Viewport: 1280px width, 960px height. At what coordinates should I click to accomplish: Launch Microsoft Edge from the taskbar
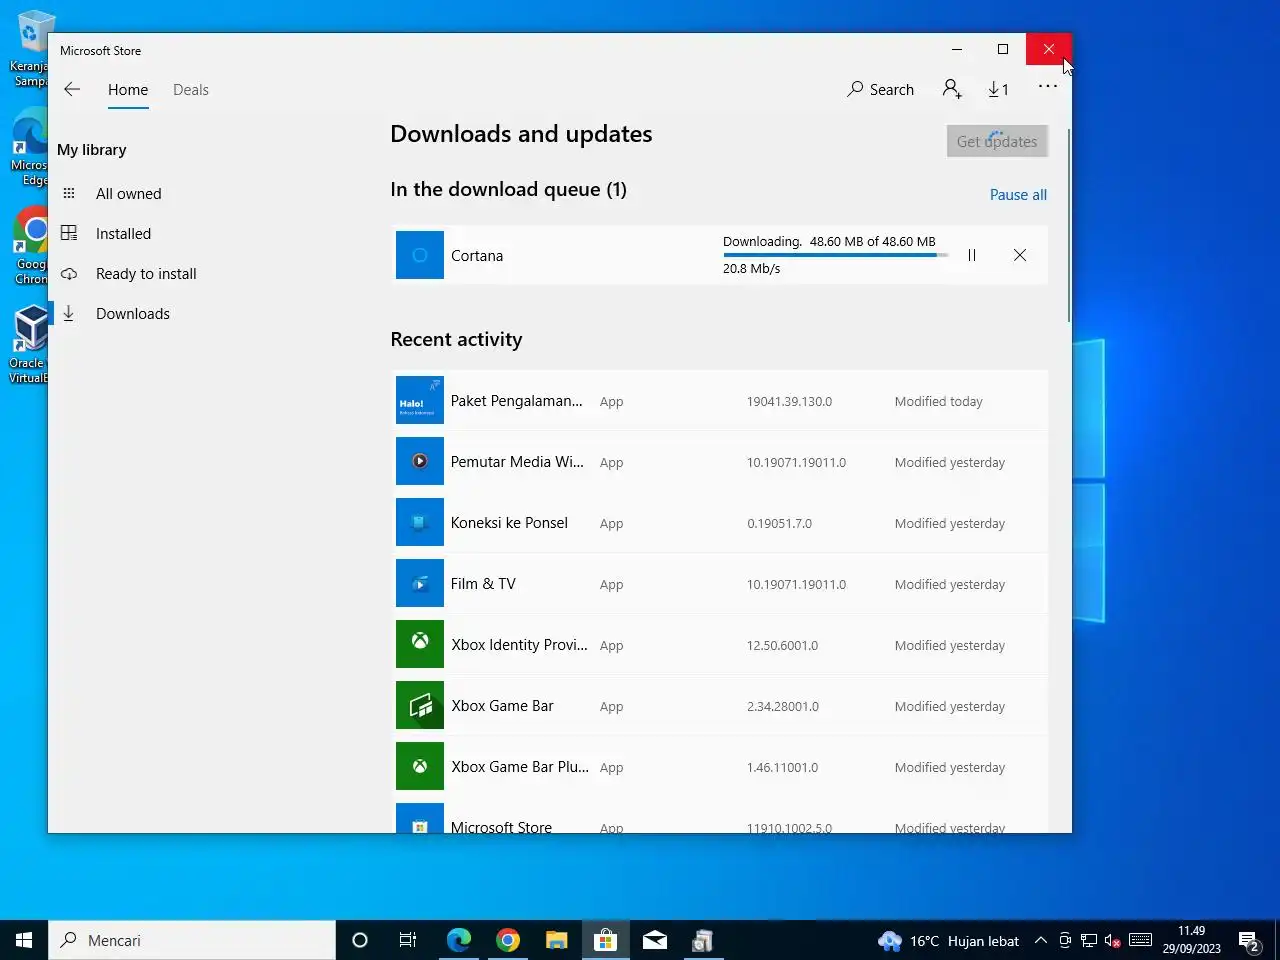(458, 940)
